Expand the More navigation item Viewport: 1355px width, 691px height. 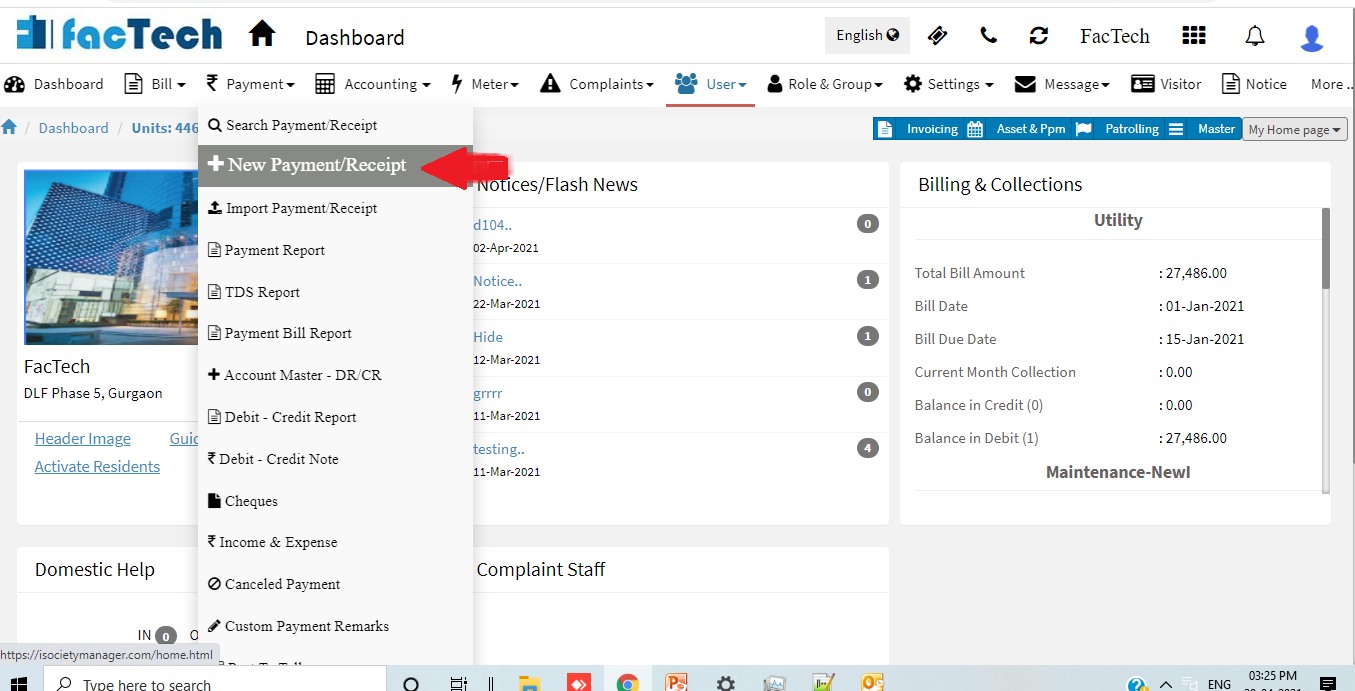(1331, 84)
